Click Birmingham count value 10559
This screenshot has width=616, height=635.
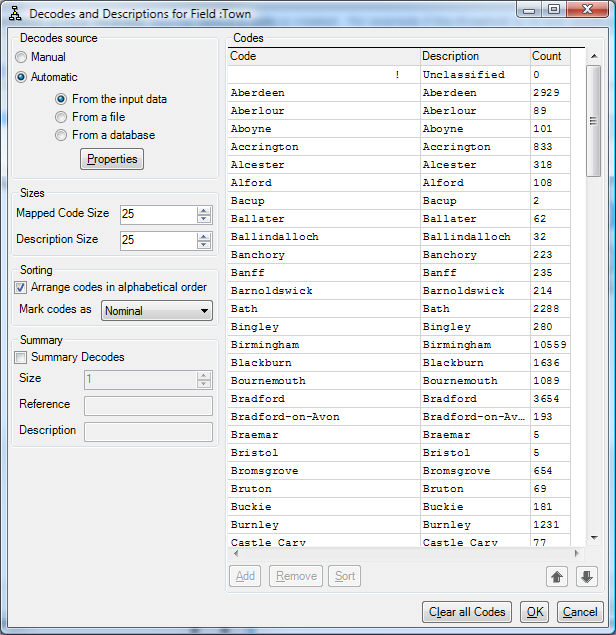pyautogui.click(x=550, y=345)
